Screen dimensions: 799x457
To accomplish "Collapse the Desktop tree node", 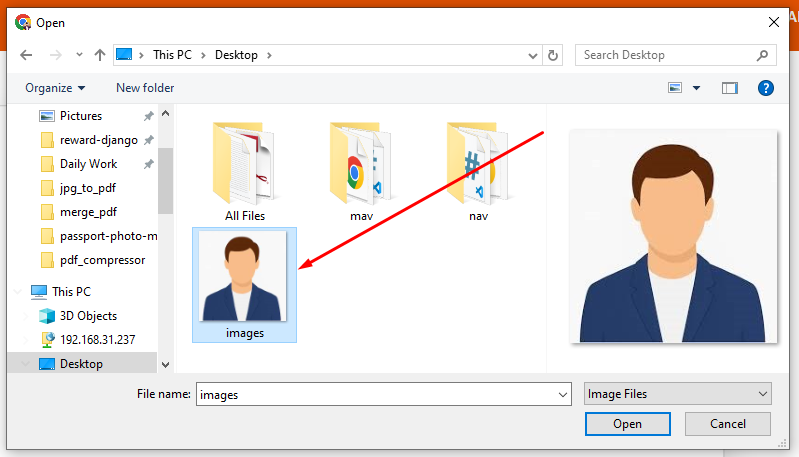I will point(25,364).
